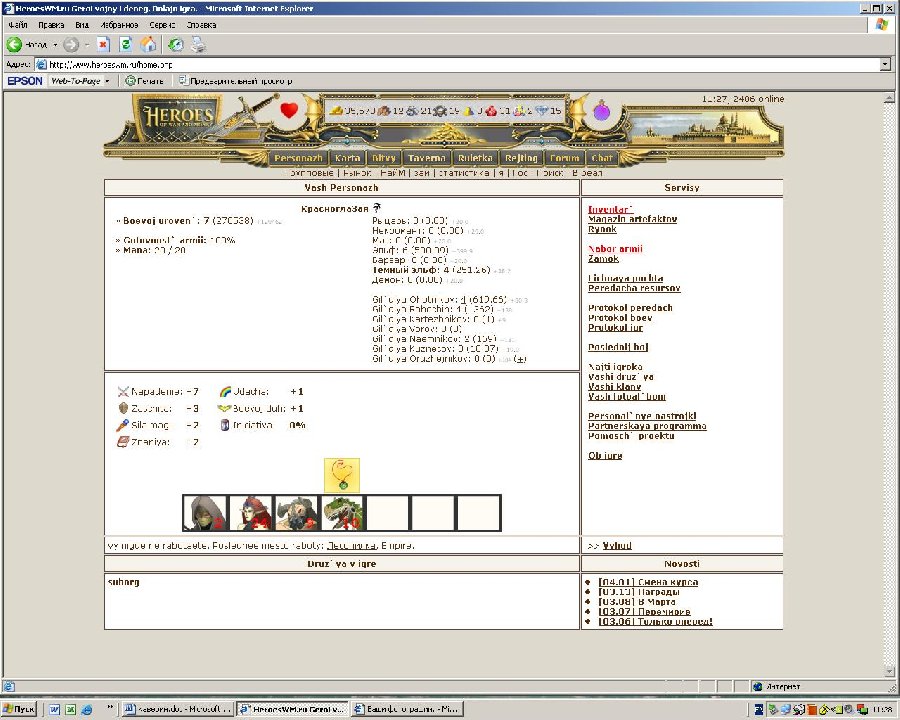Refresh the page with green arrows icon

coord(126,45)
